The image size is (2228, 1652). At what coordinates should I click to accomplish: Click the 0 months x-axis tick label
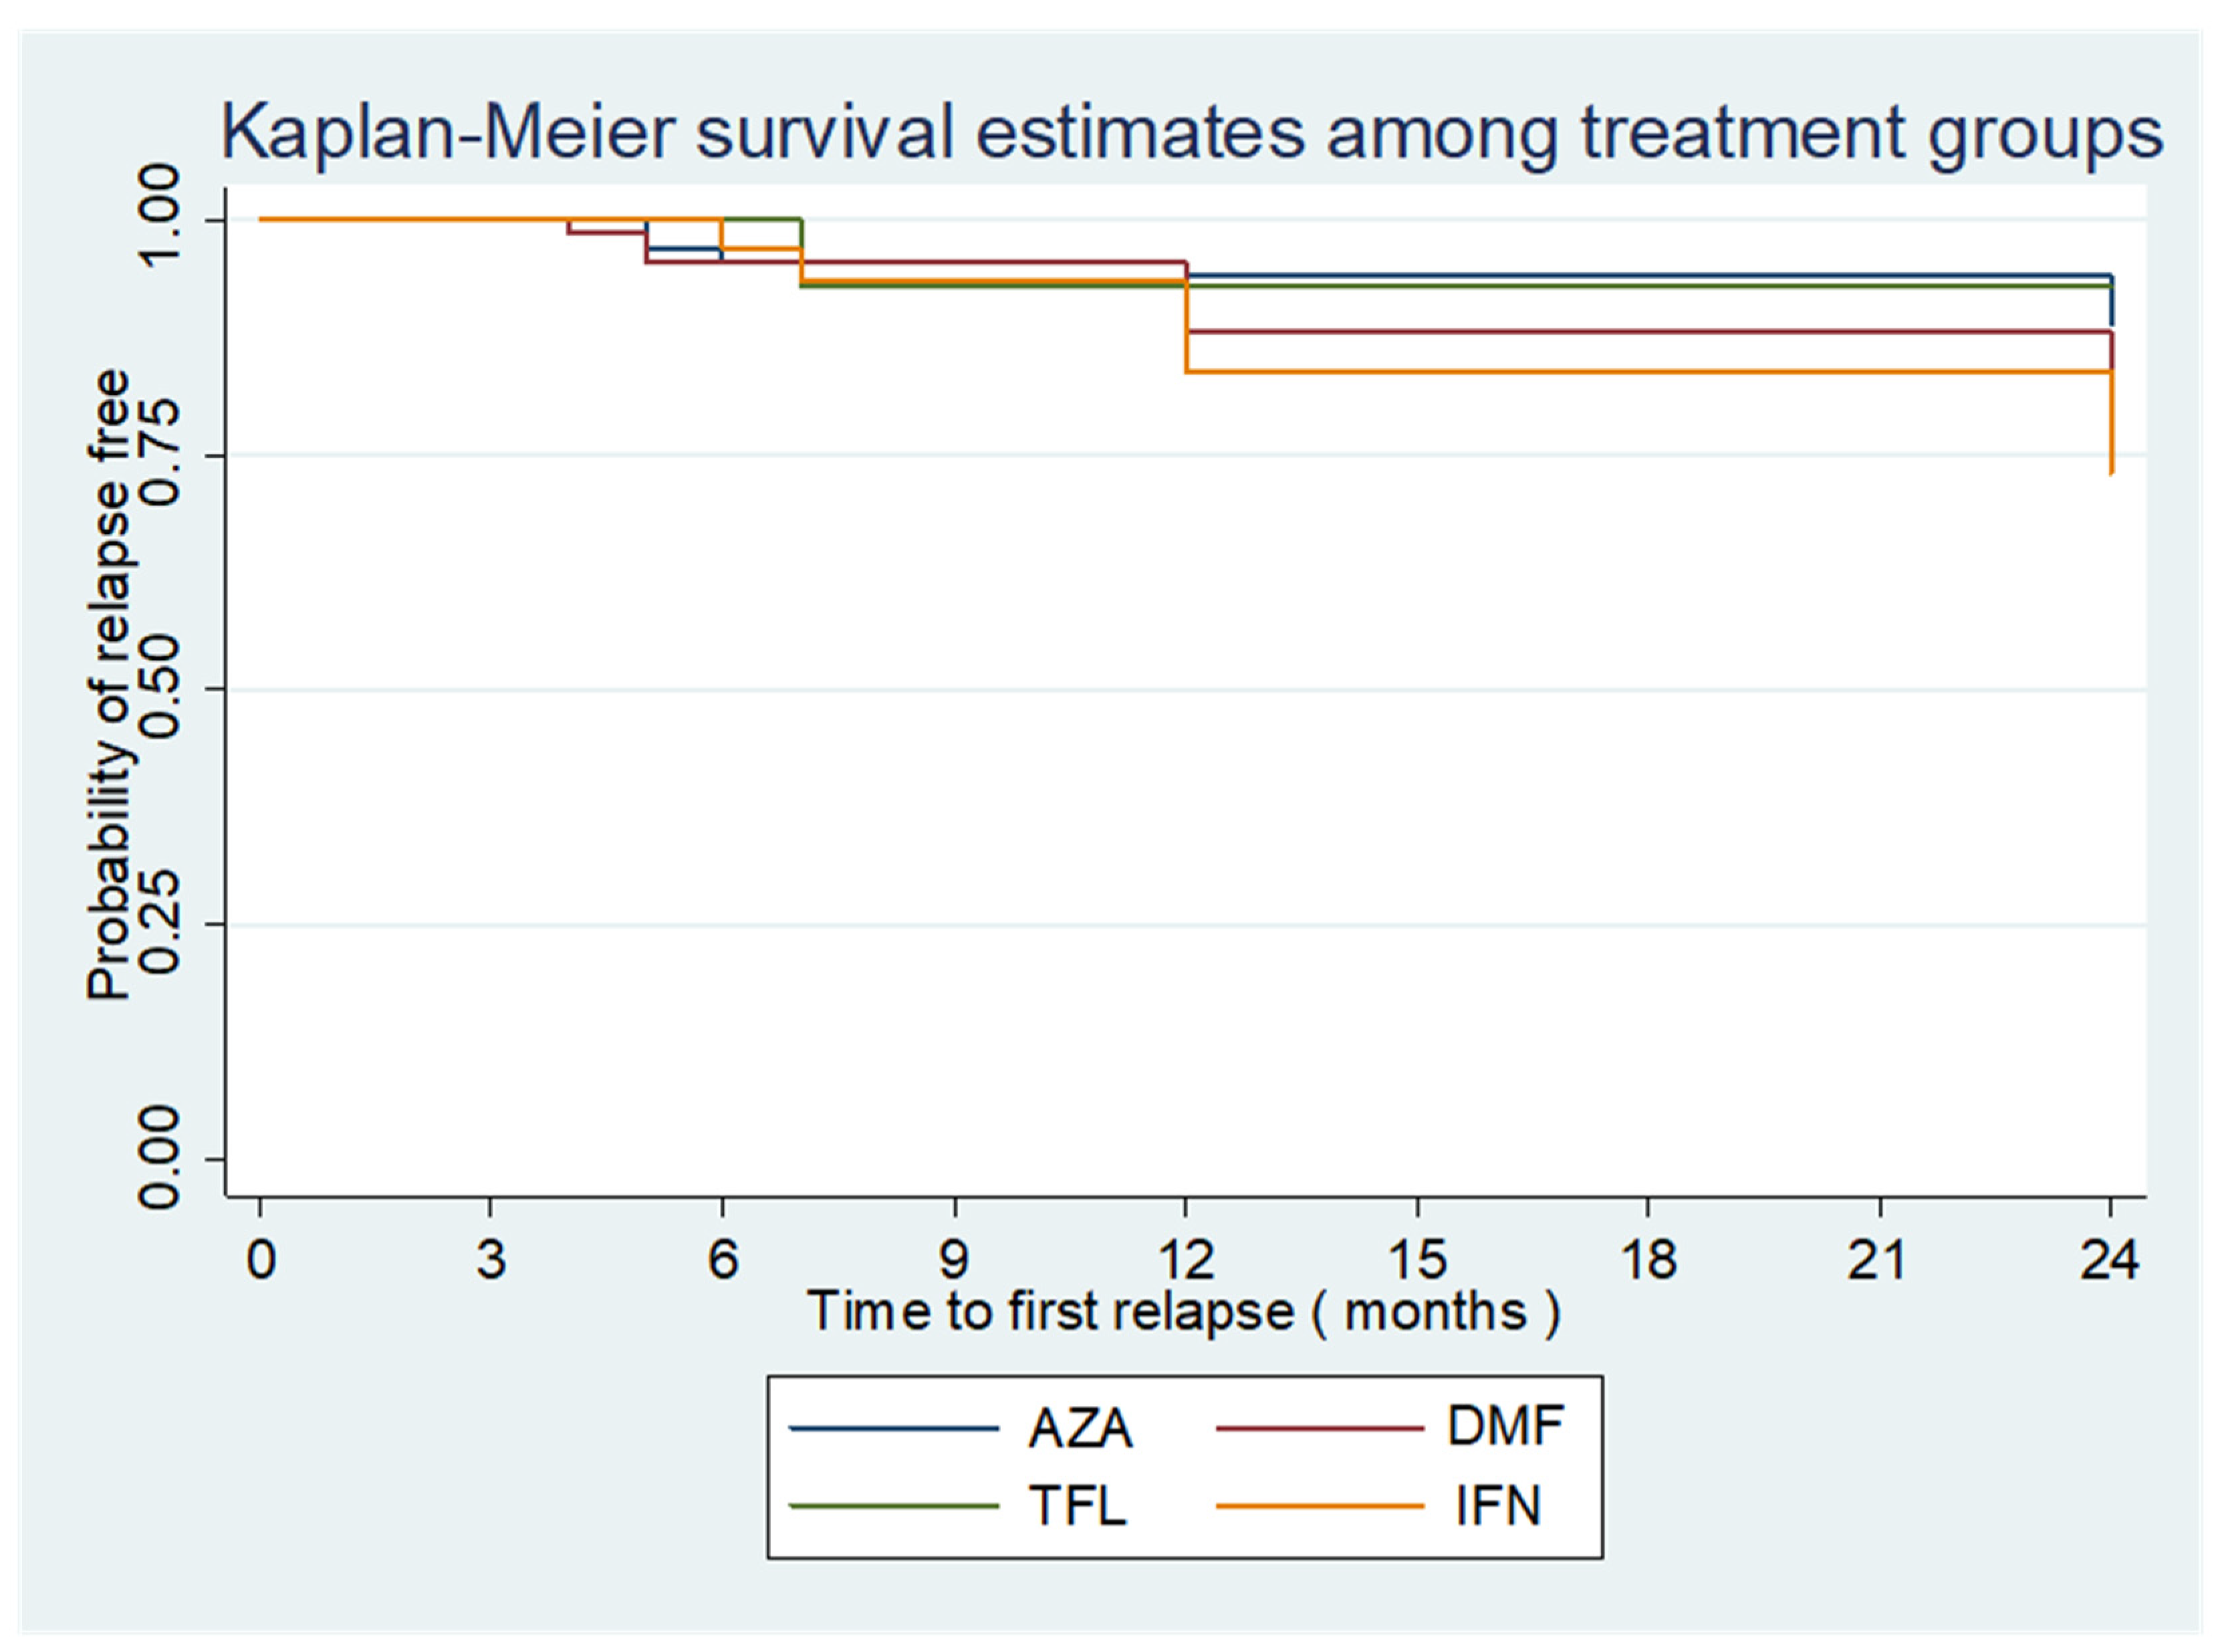click(x=261, y=1260)
